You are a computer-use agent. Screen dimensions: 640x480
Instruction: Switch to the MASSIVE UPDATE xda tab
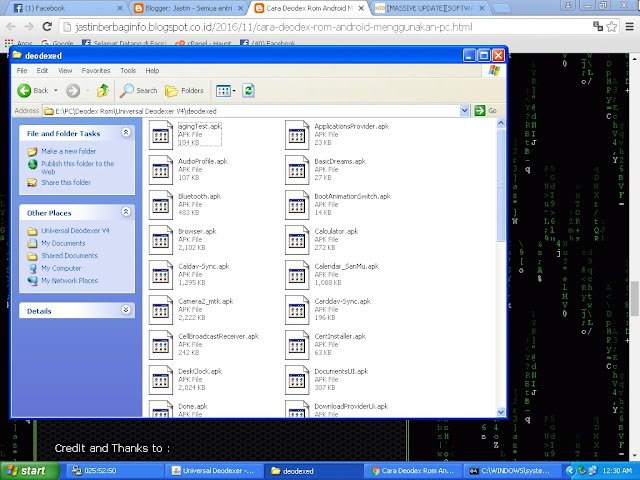click(430, 8)
